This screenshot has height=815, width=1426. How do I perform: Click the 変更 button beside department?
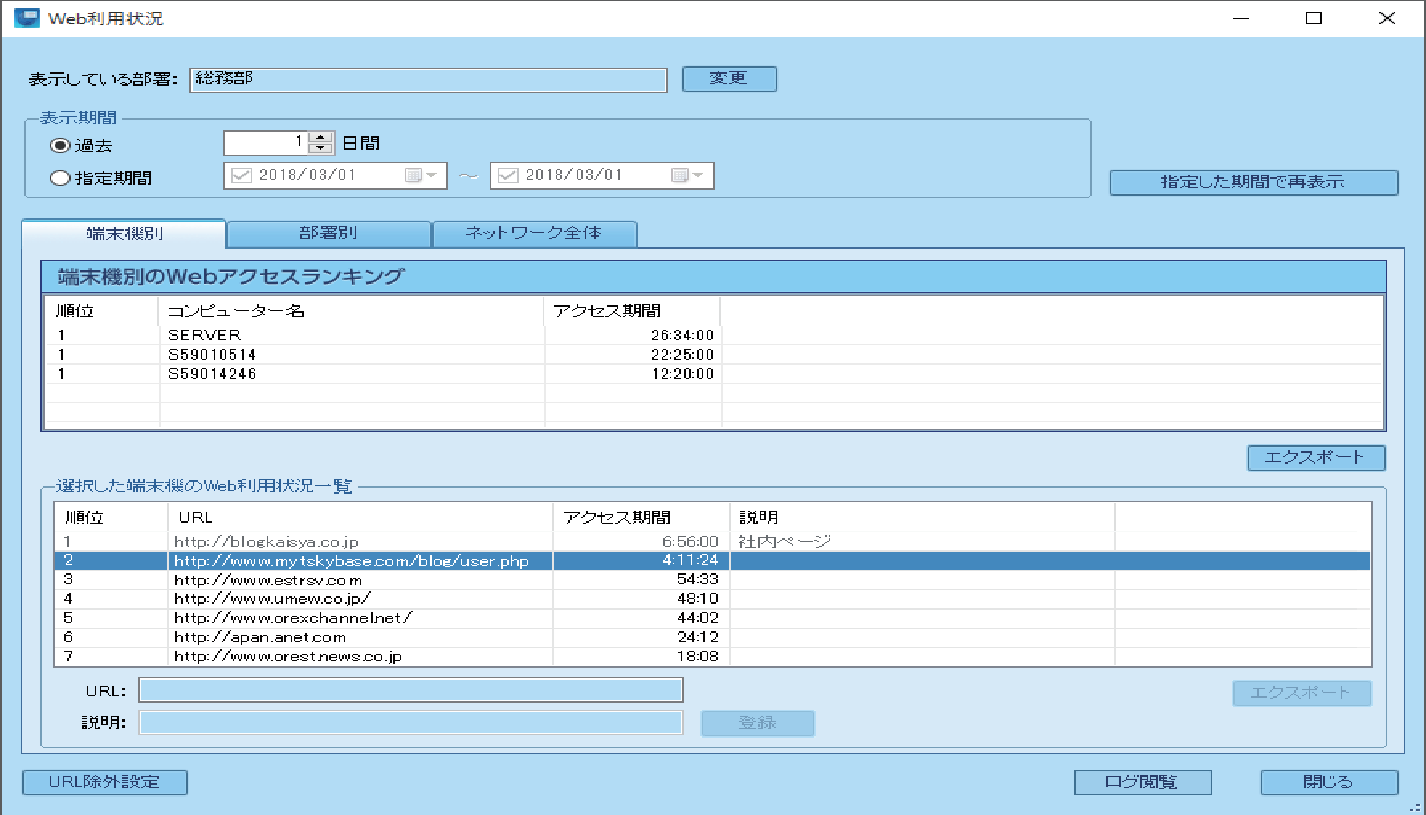coord(729,78)
